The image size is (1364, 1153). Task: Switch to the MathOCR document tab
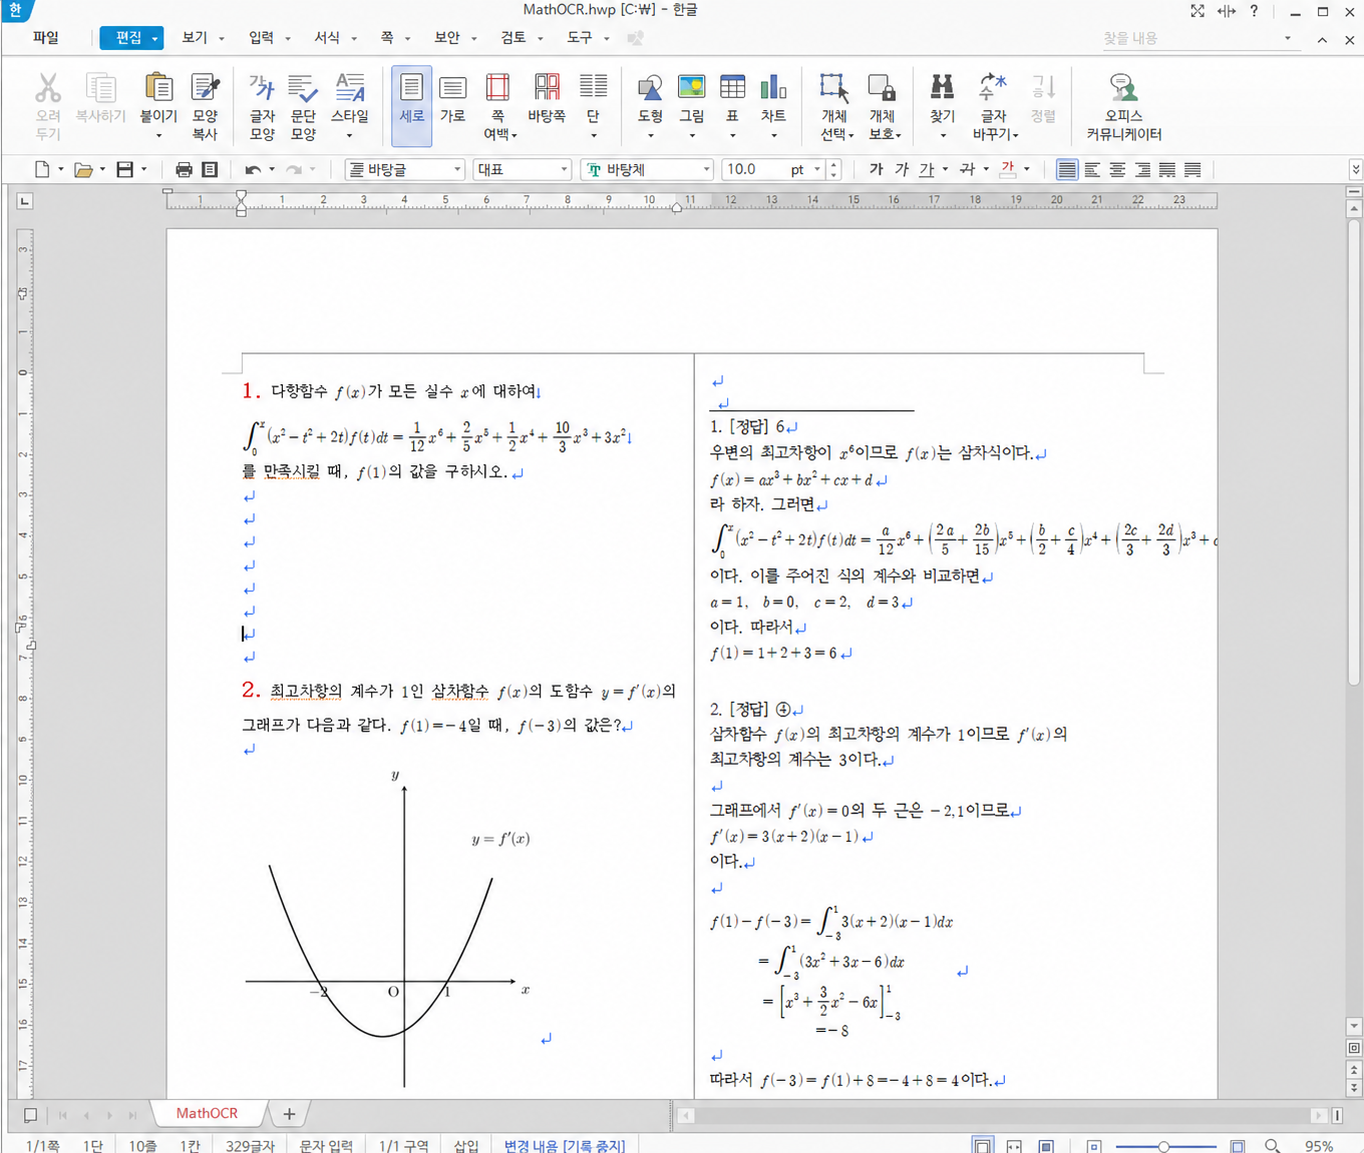pos(207,1113)
